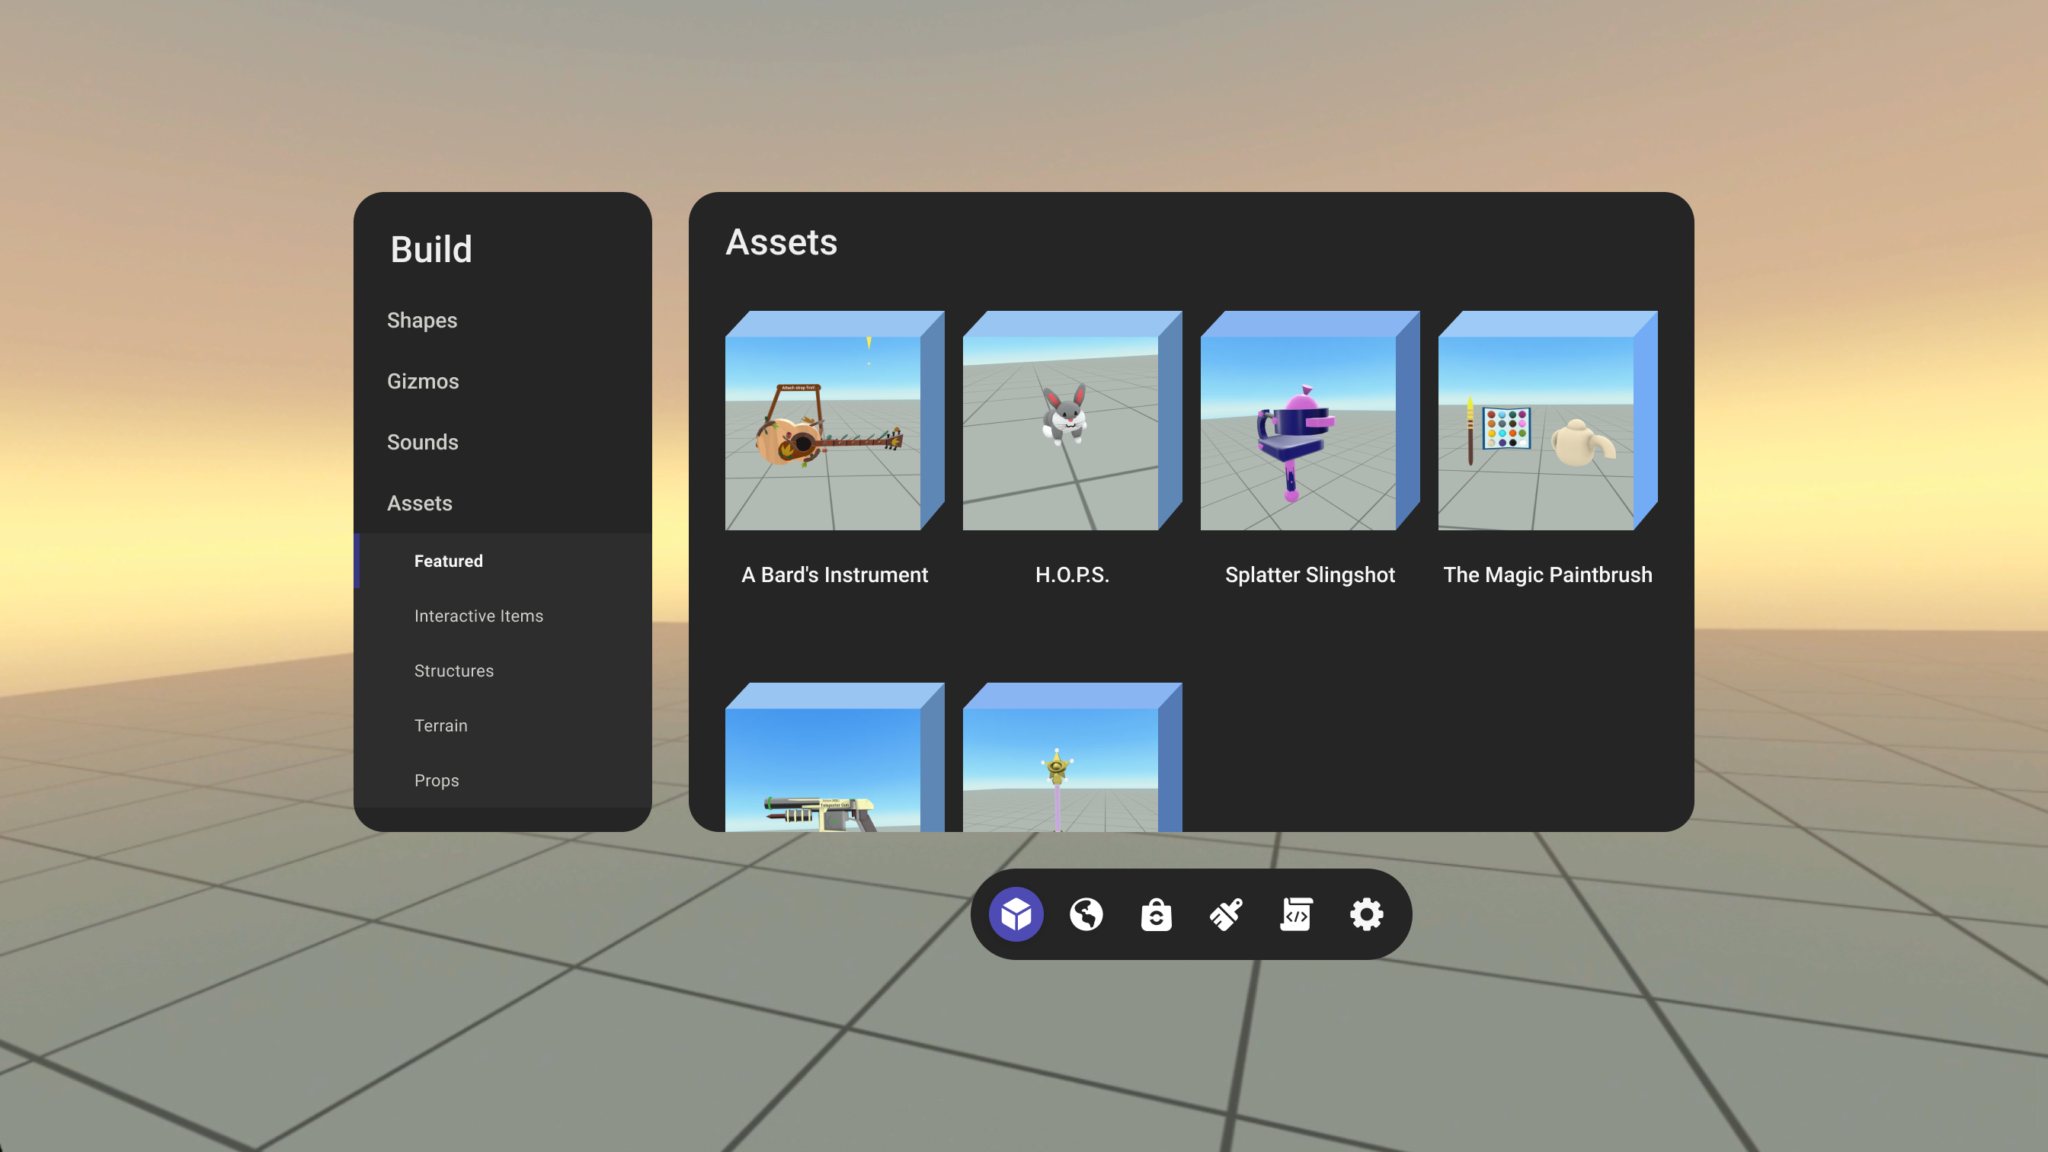Collapse the Assets category
This screenshot has width=2048, height=1152.
click(419, 503)
